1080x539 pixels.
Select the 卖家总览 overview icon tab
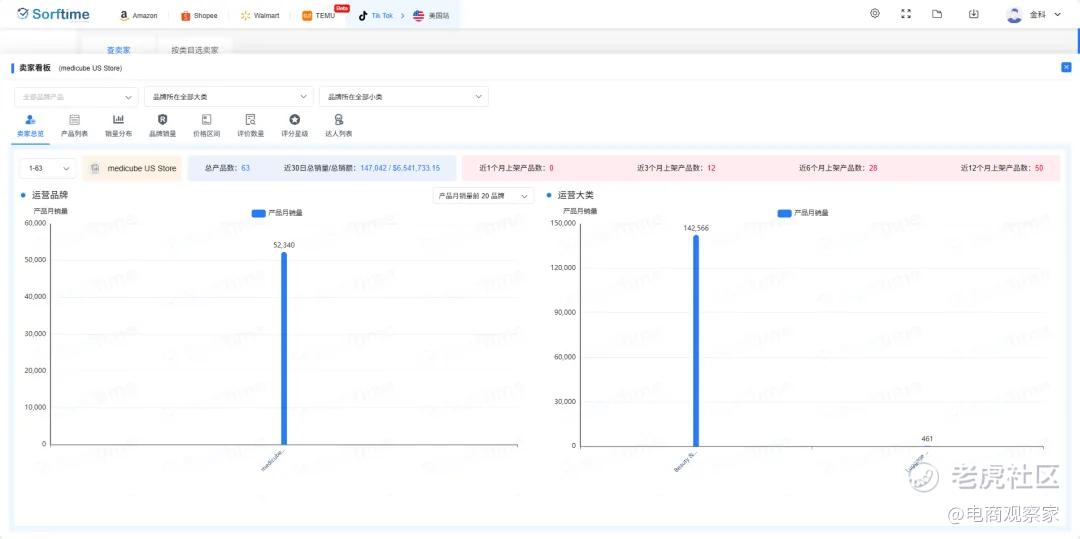(x=30, y=126)
